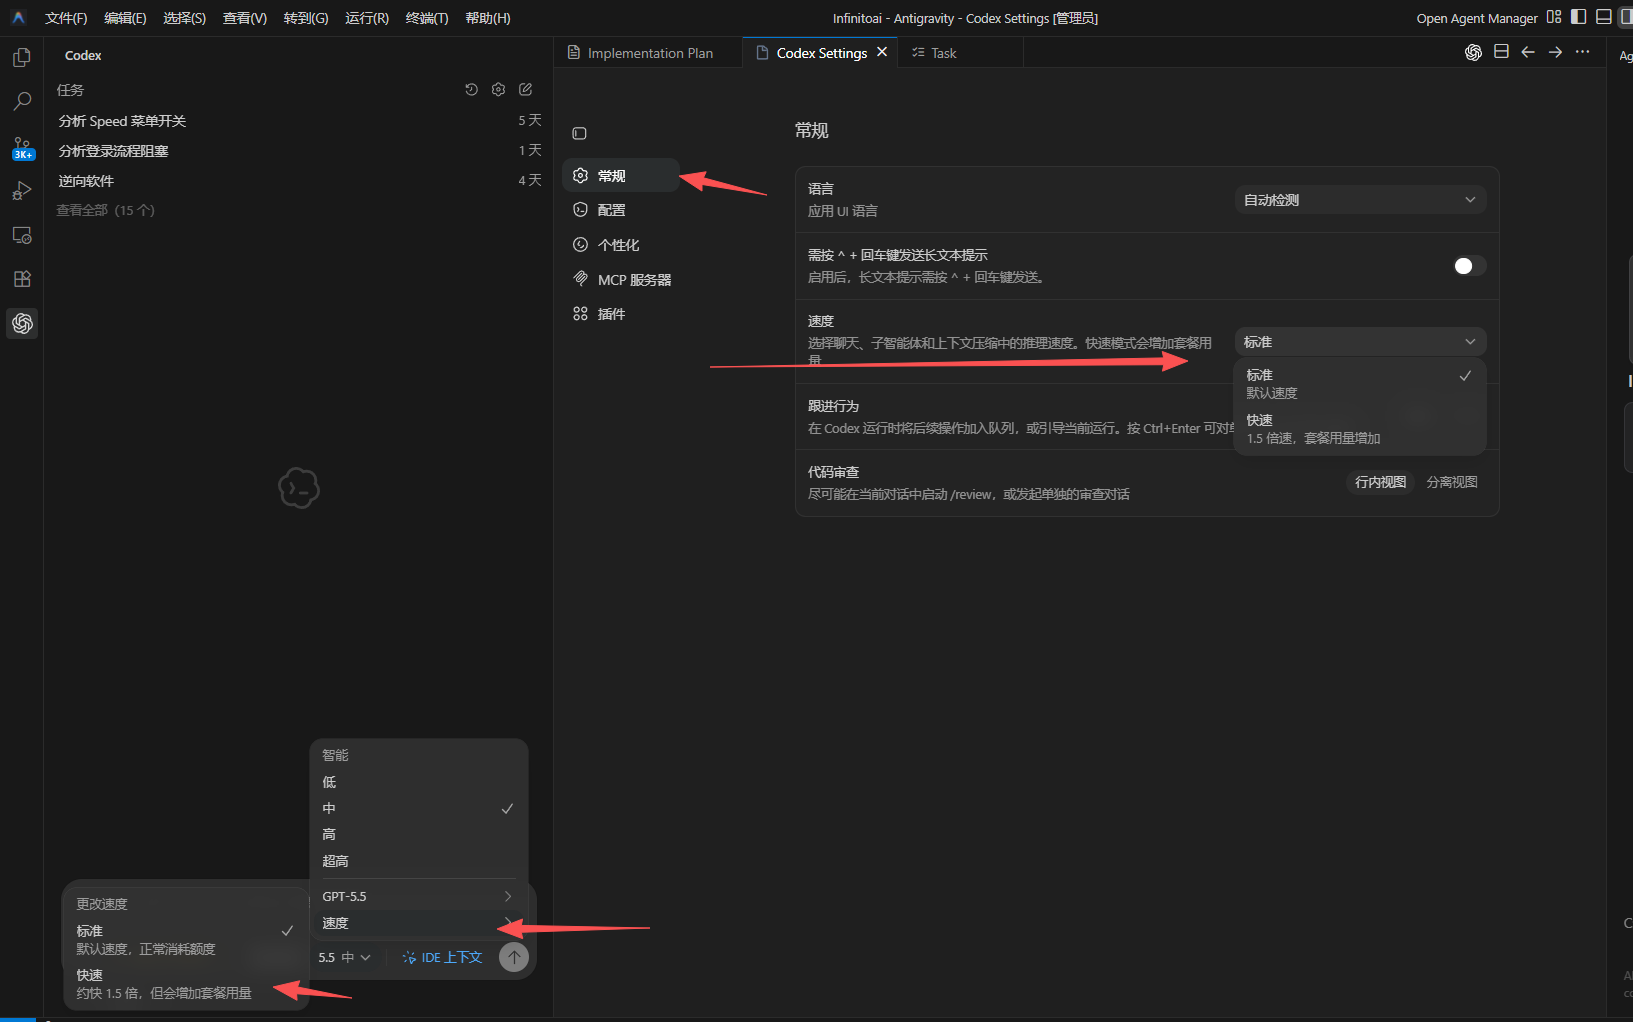Open task 分析 Speed 菜单开关
Screen dimensions: 1633x1022
coord(299,121)
